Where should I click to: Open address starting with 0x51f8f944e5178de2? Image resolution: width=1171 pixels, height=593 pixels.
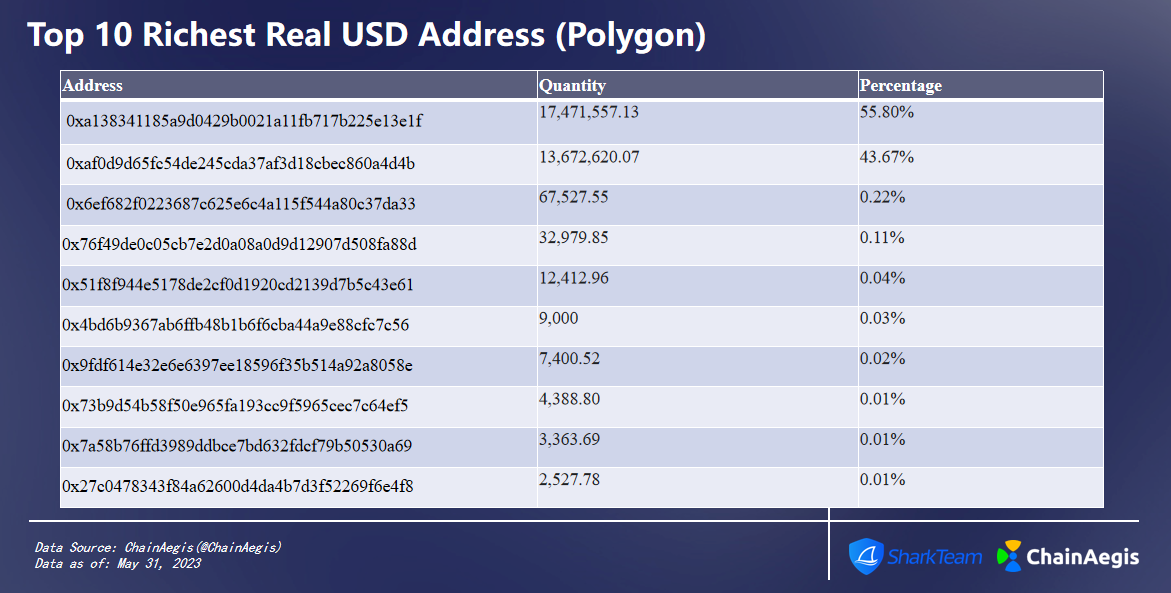click(x=237, y=285)
